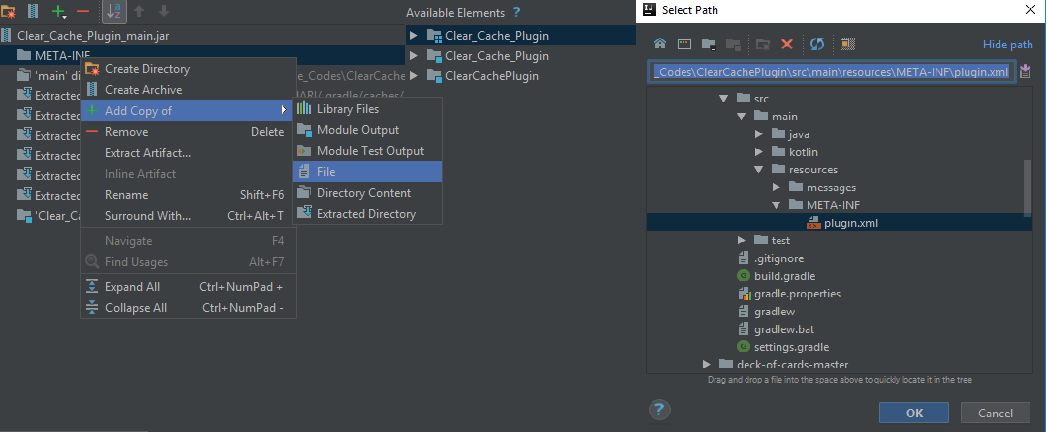
Task: Click the Create Archive toolbar icon
Action: pyautogui.click(x=33, y=11)
